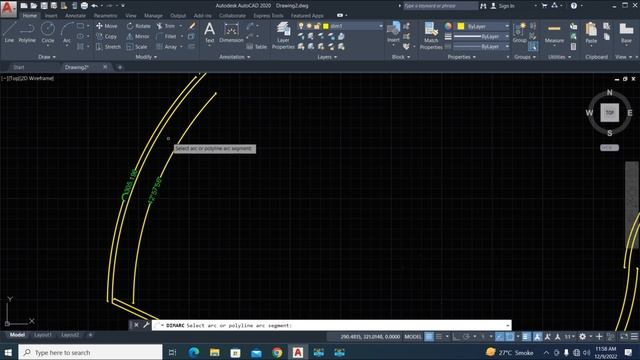Click the DIMARC command line input
Image resolution: width=640 pixels, height=360 pixels.
coord(331,325)
